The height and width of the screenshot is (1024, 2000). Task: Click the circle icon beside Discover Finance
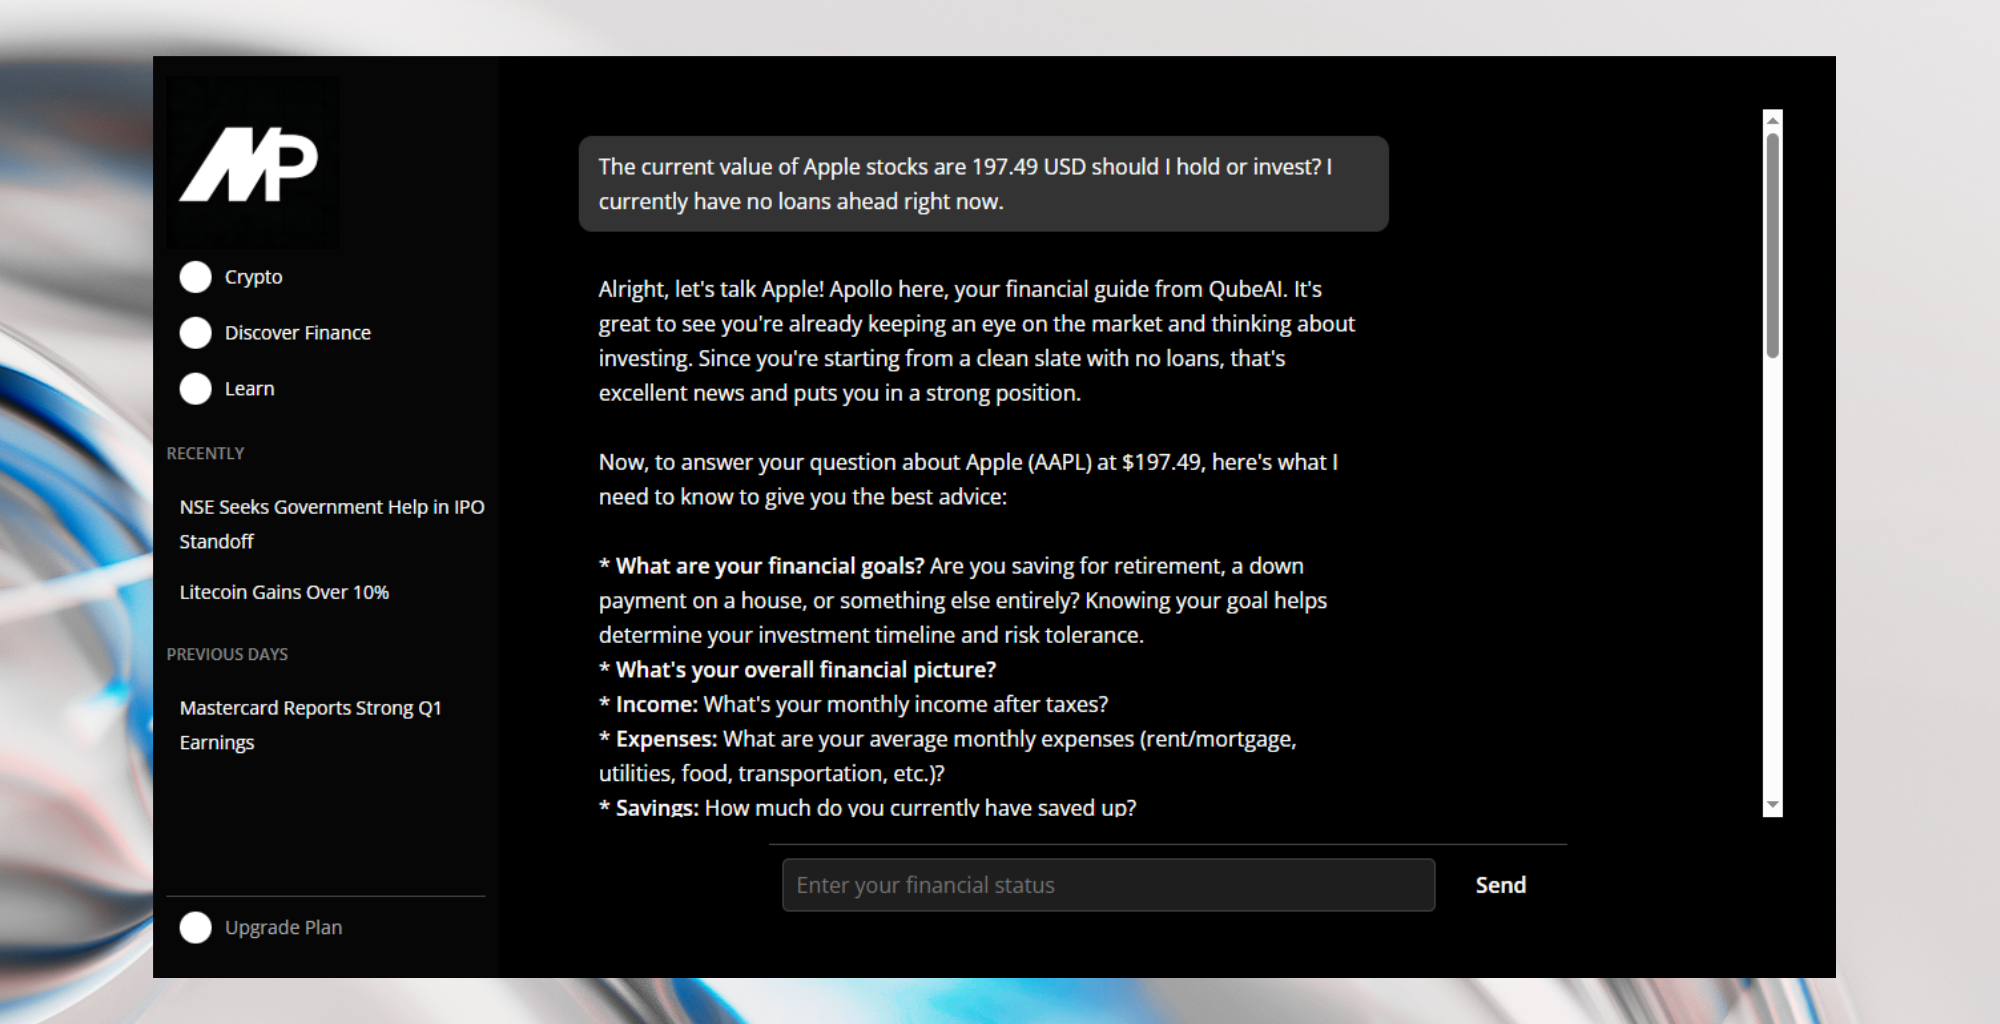click(196, 333)
